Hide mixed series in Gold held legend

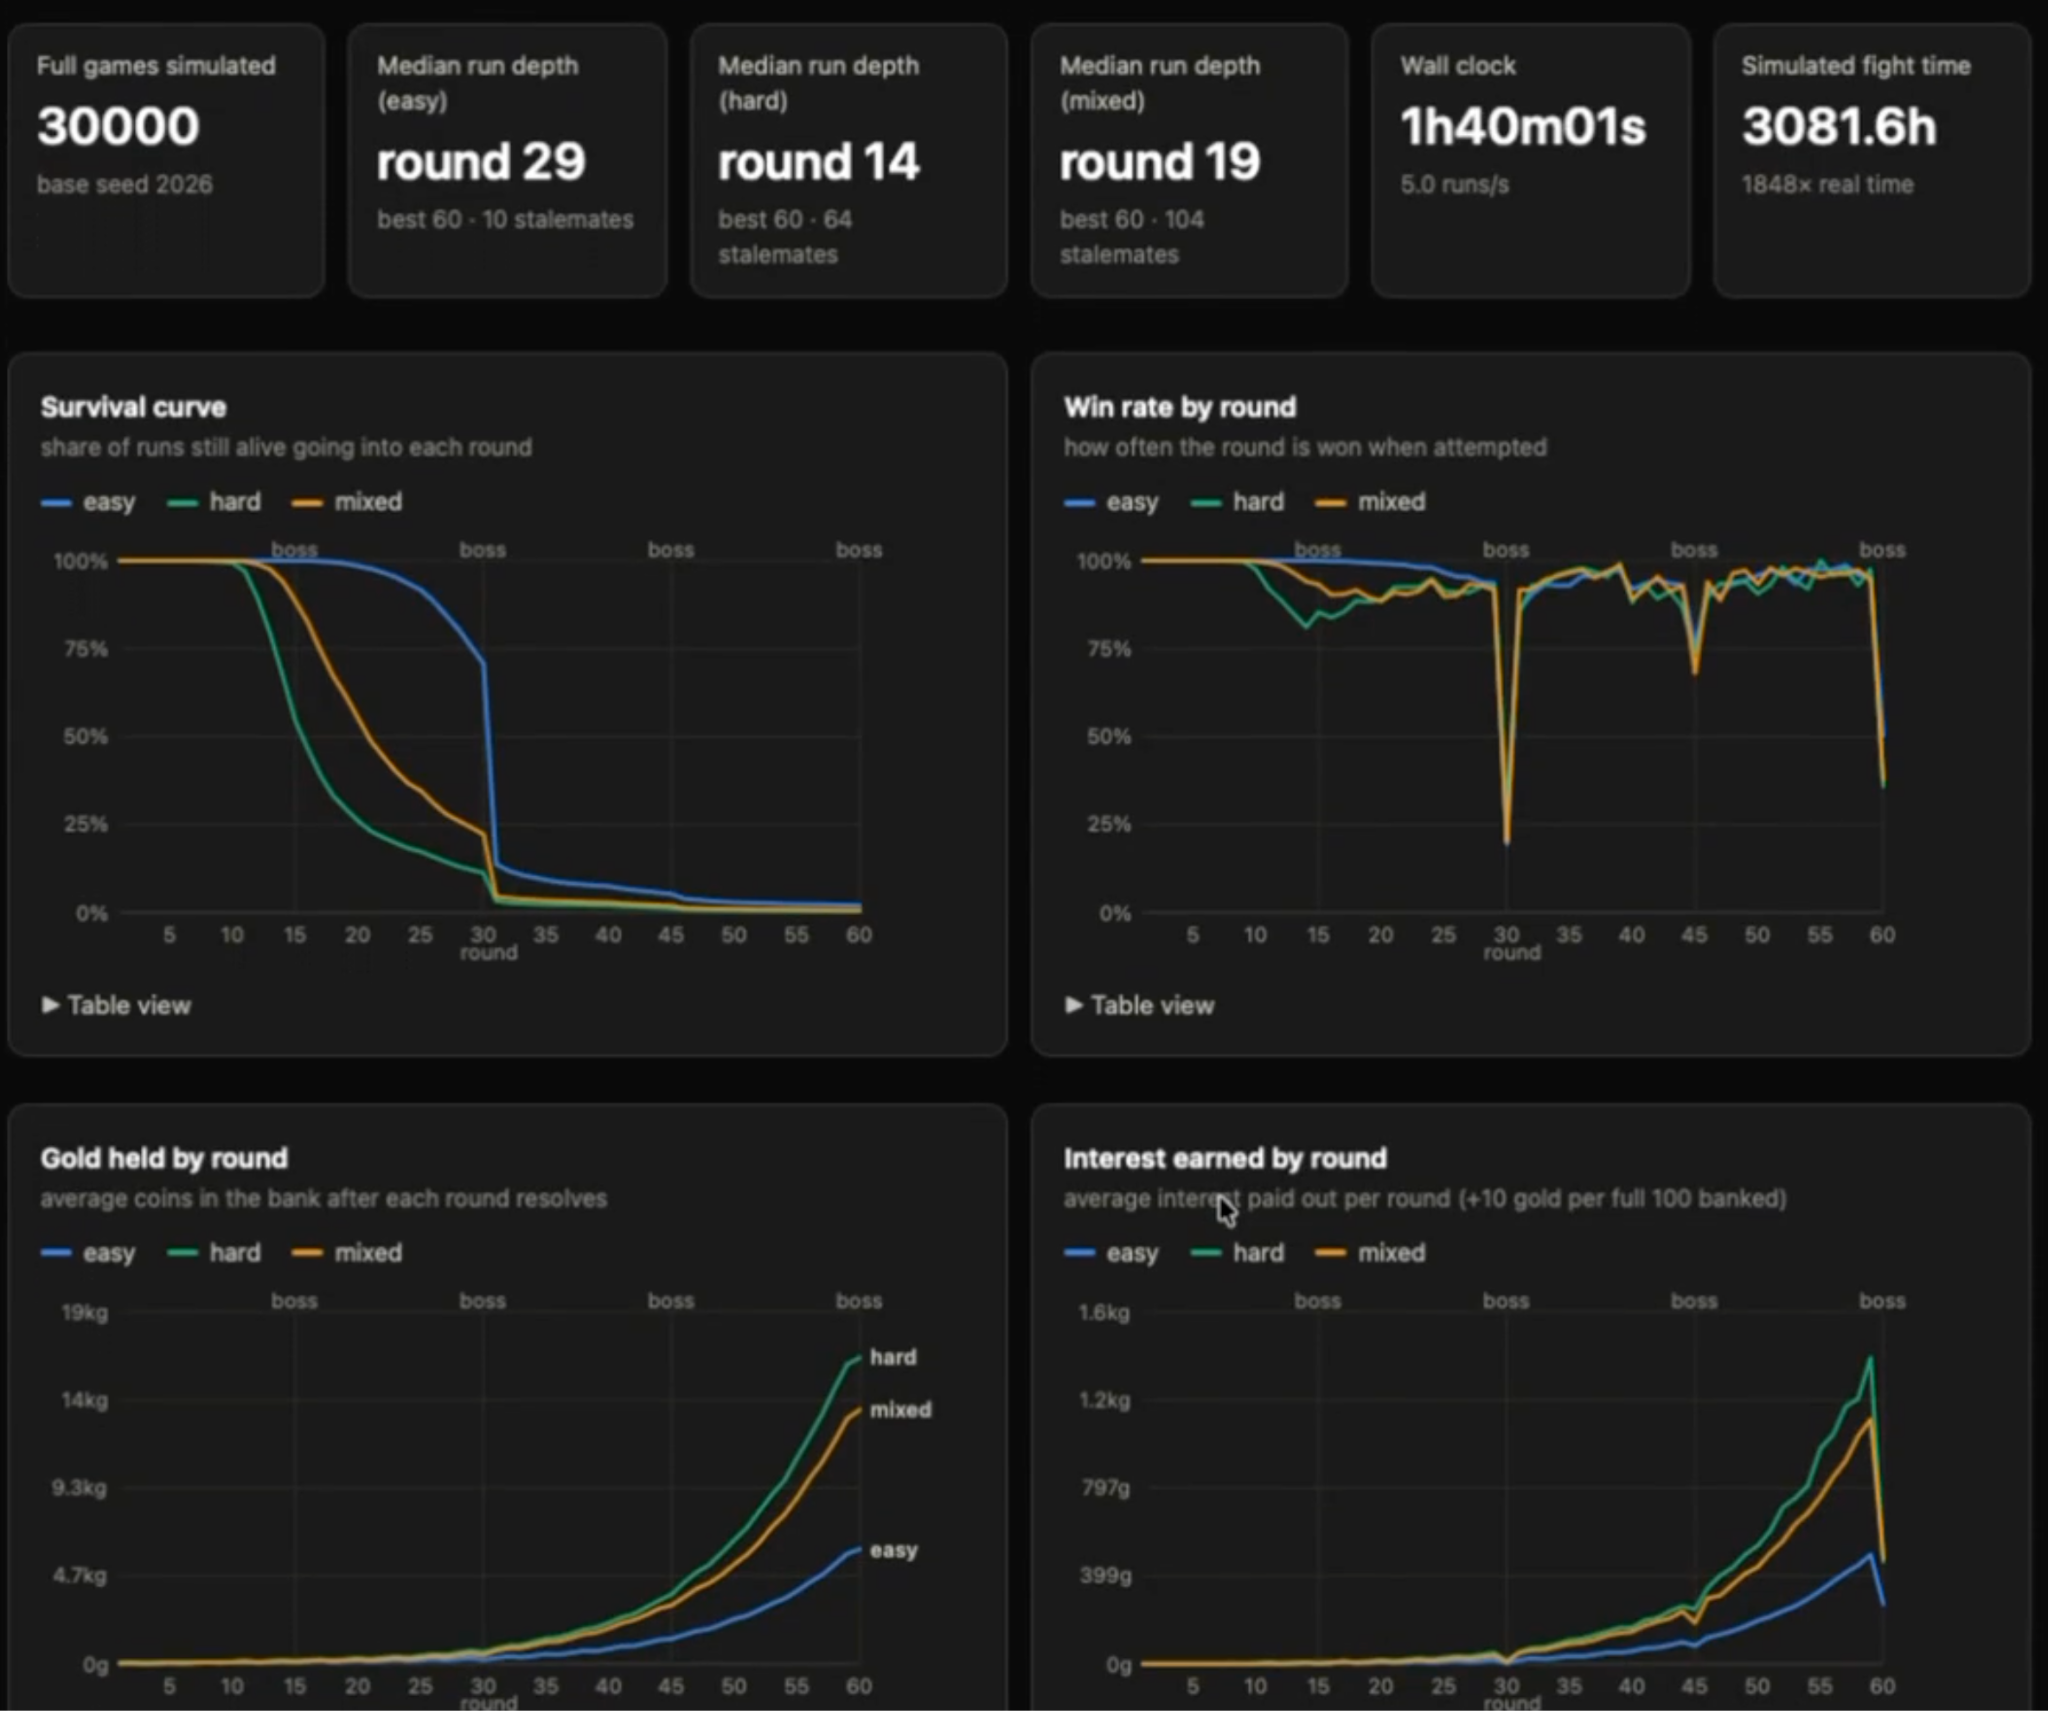(346, 1253)
